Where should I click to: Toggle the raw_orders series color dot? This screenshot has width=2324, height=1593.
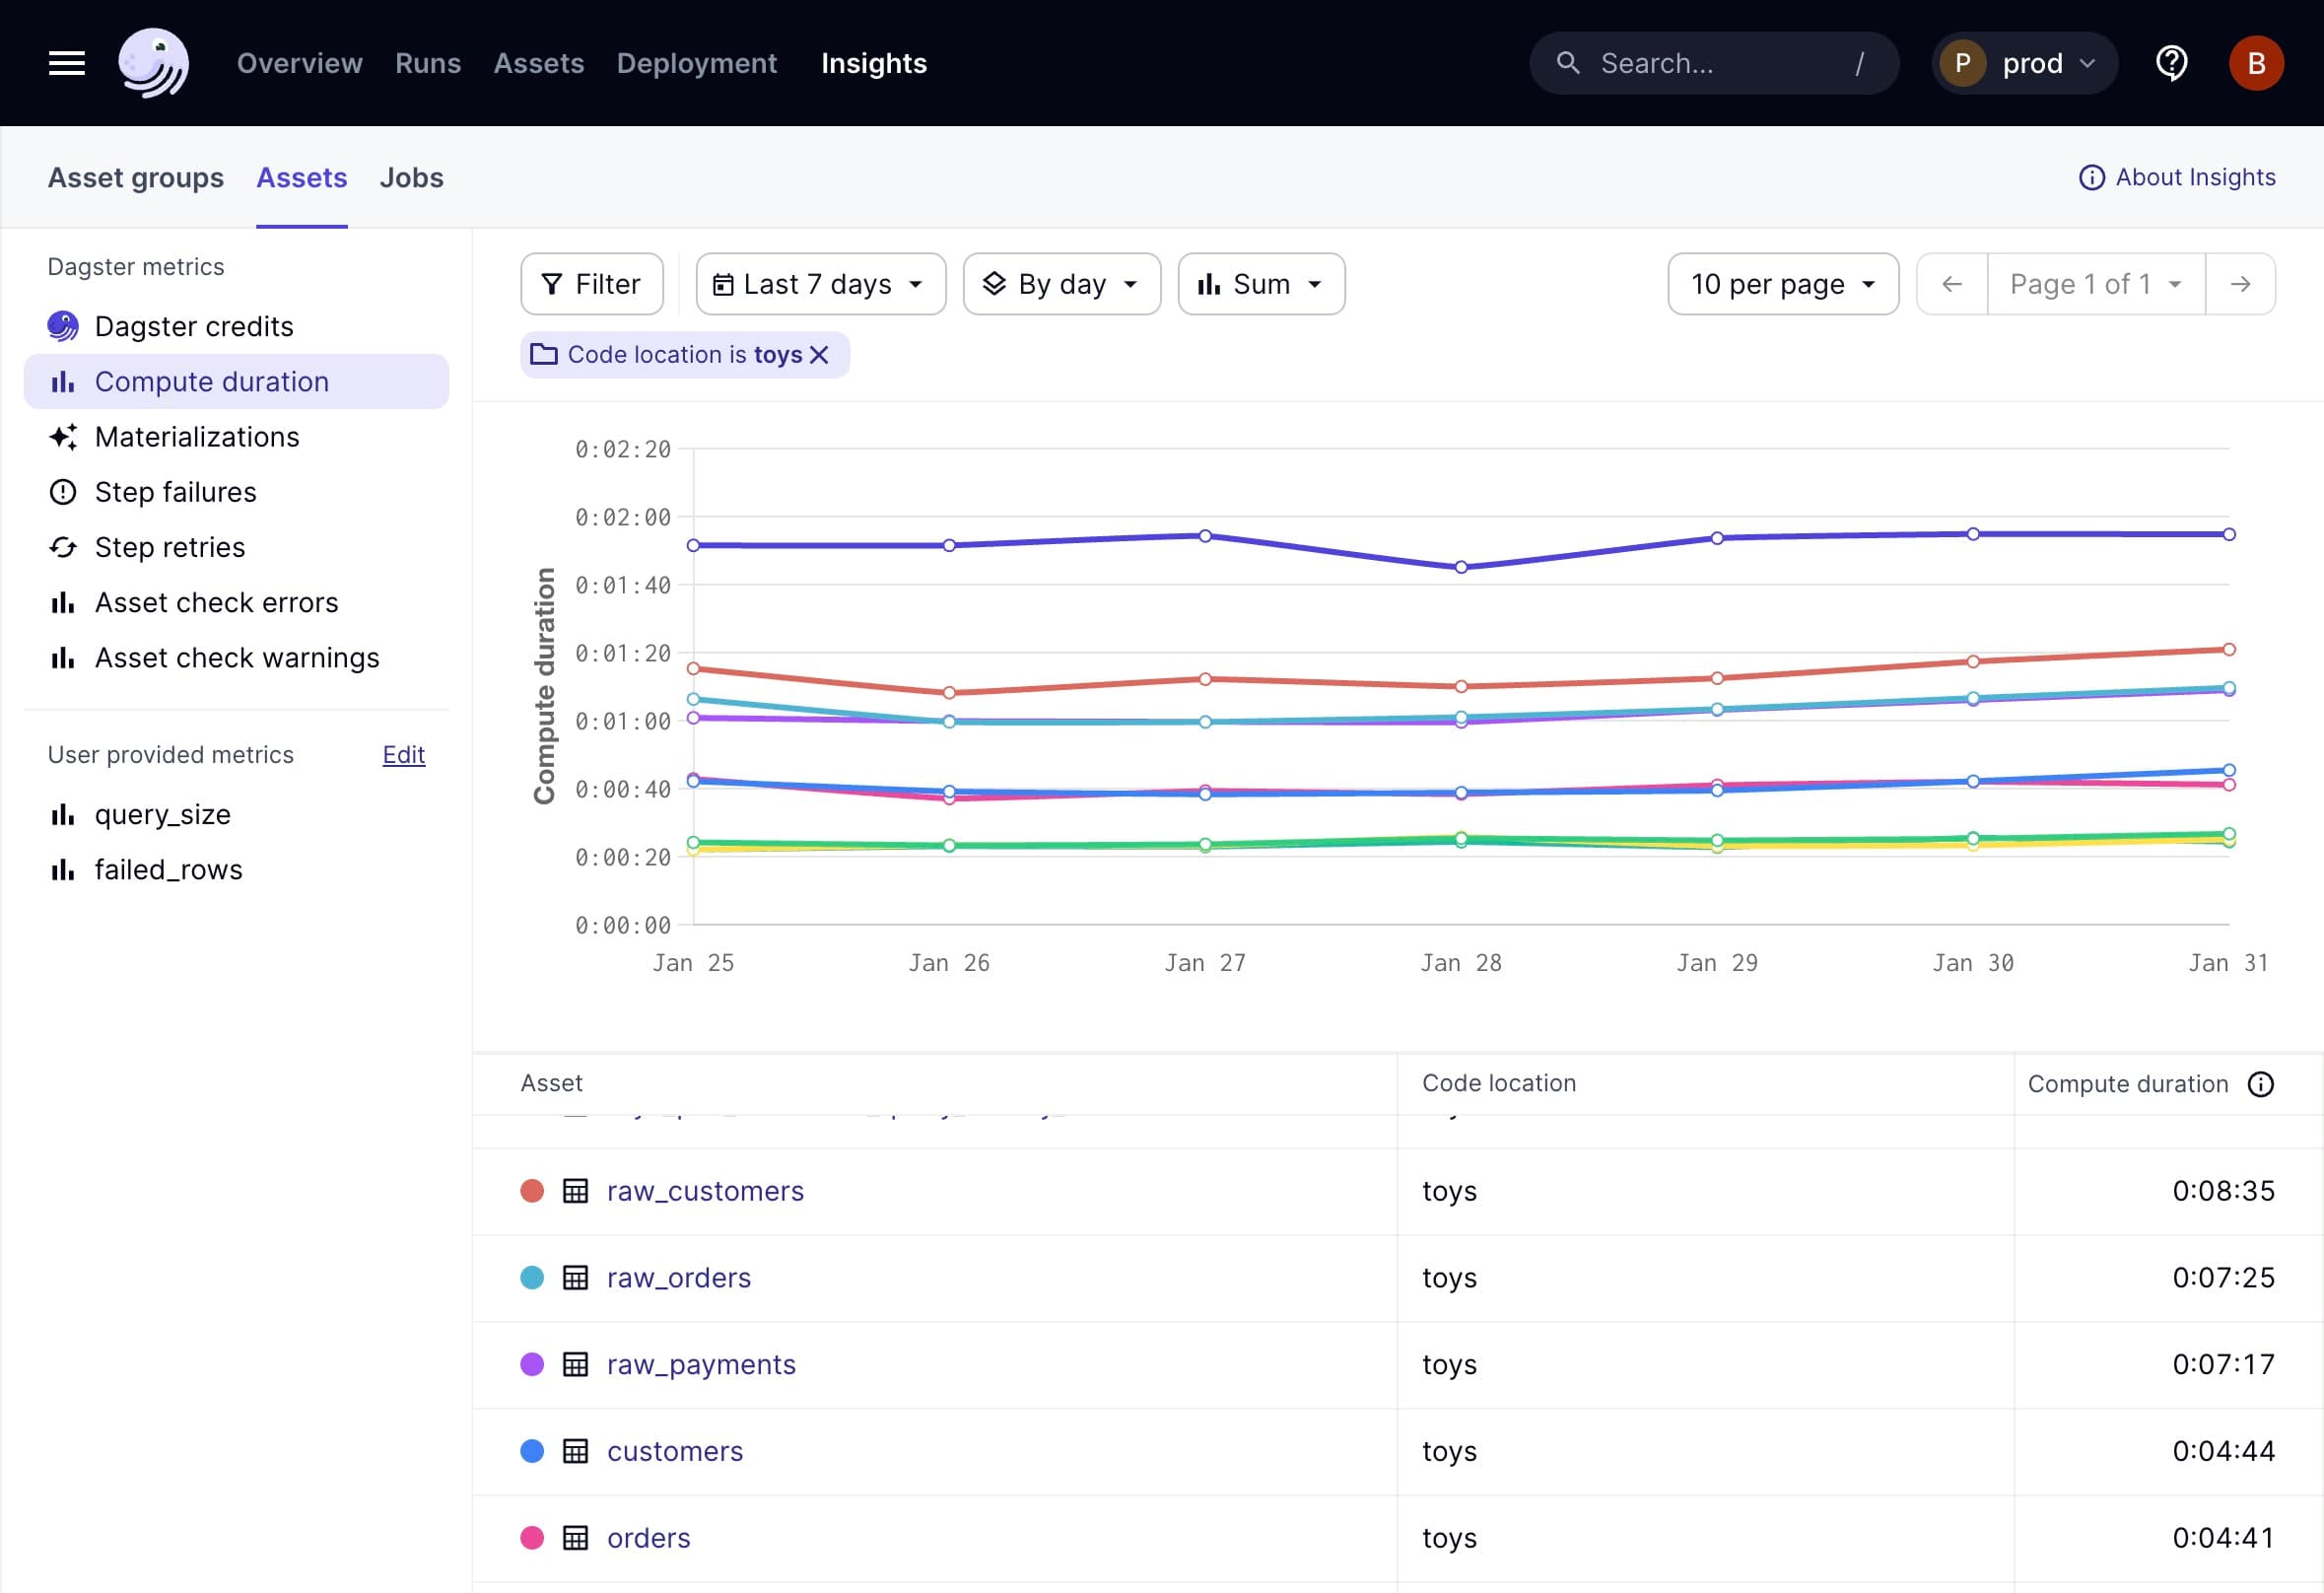(532, 1277)
